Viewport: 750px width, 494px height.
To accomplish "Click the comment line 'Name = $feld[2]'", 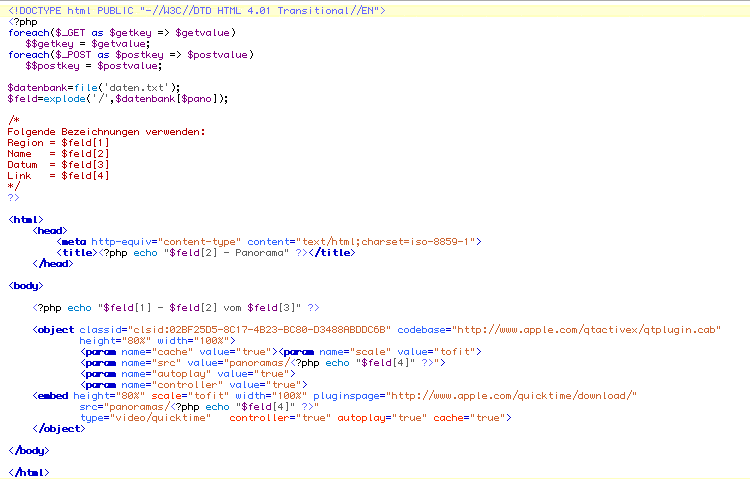I will pos(58,154).
